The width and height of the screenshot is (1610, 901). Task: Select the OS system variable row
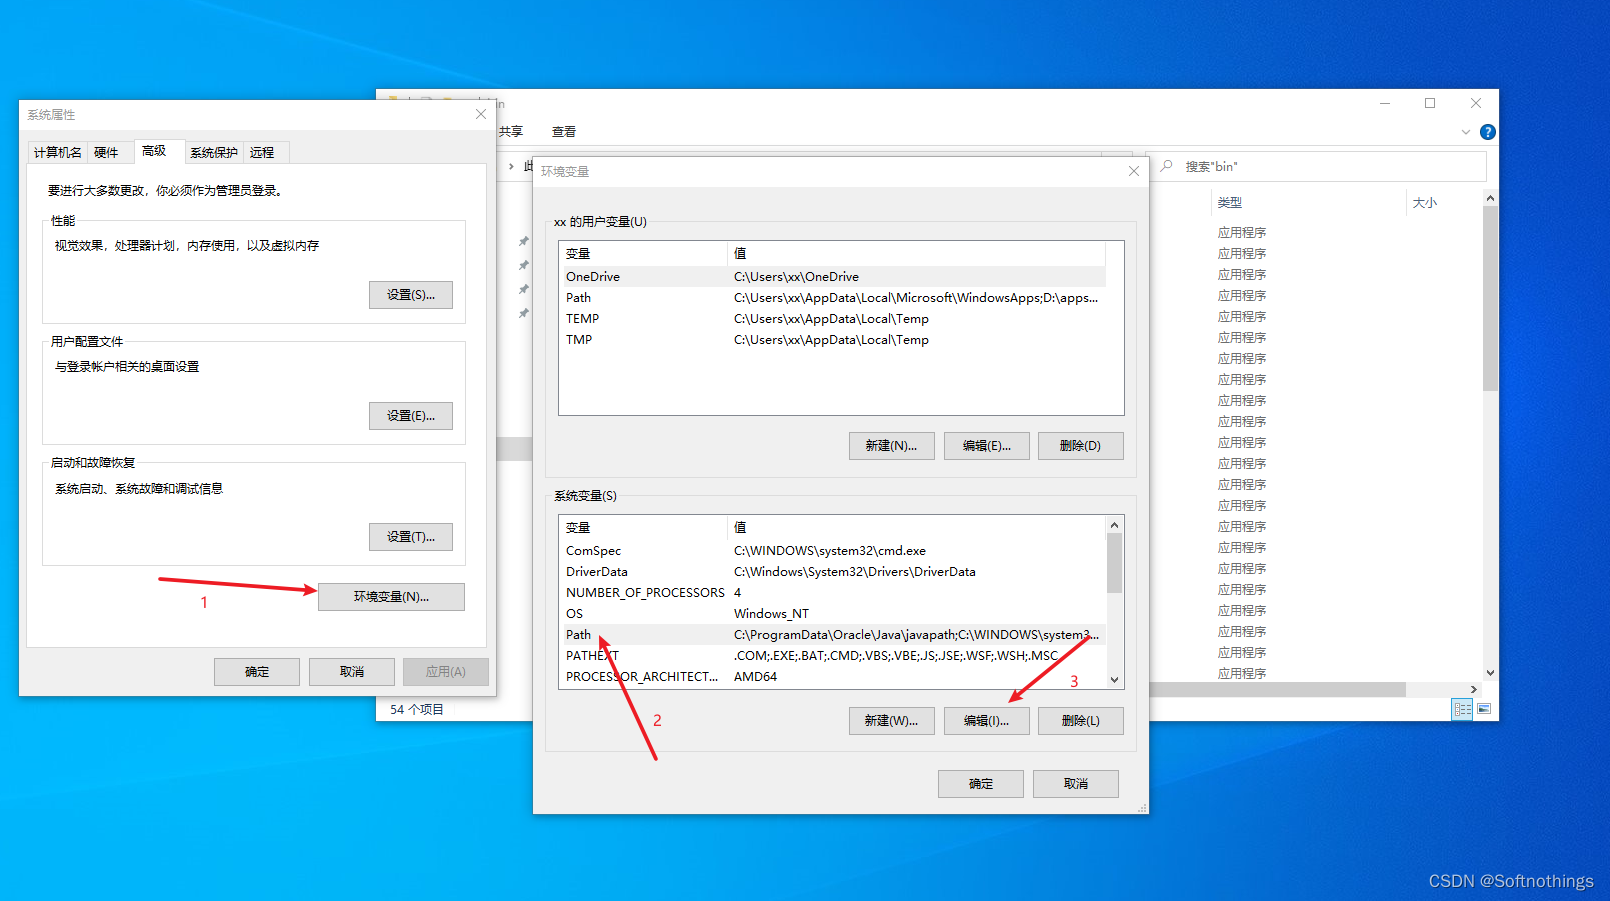(833, 614)
